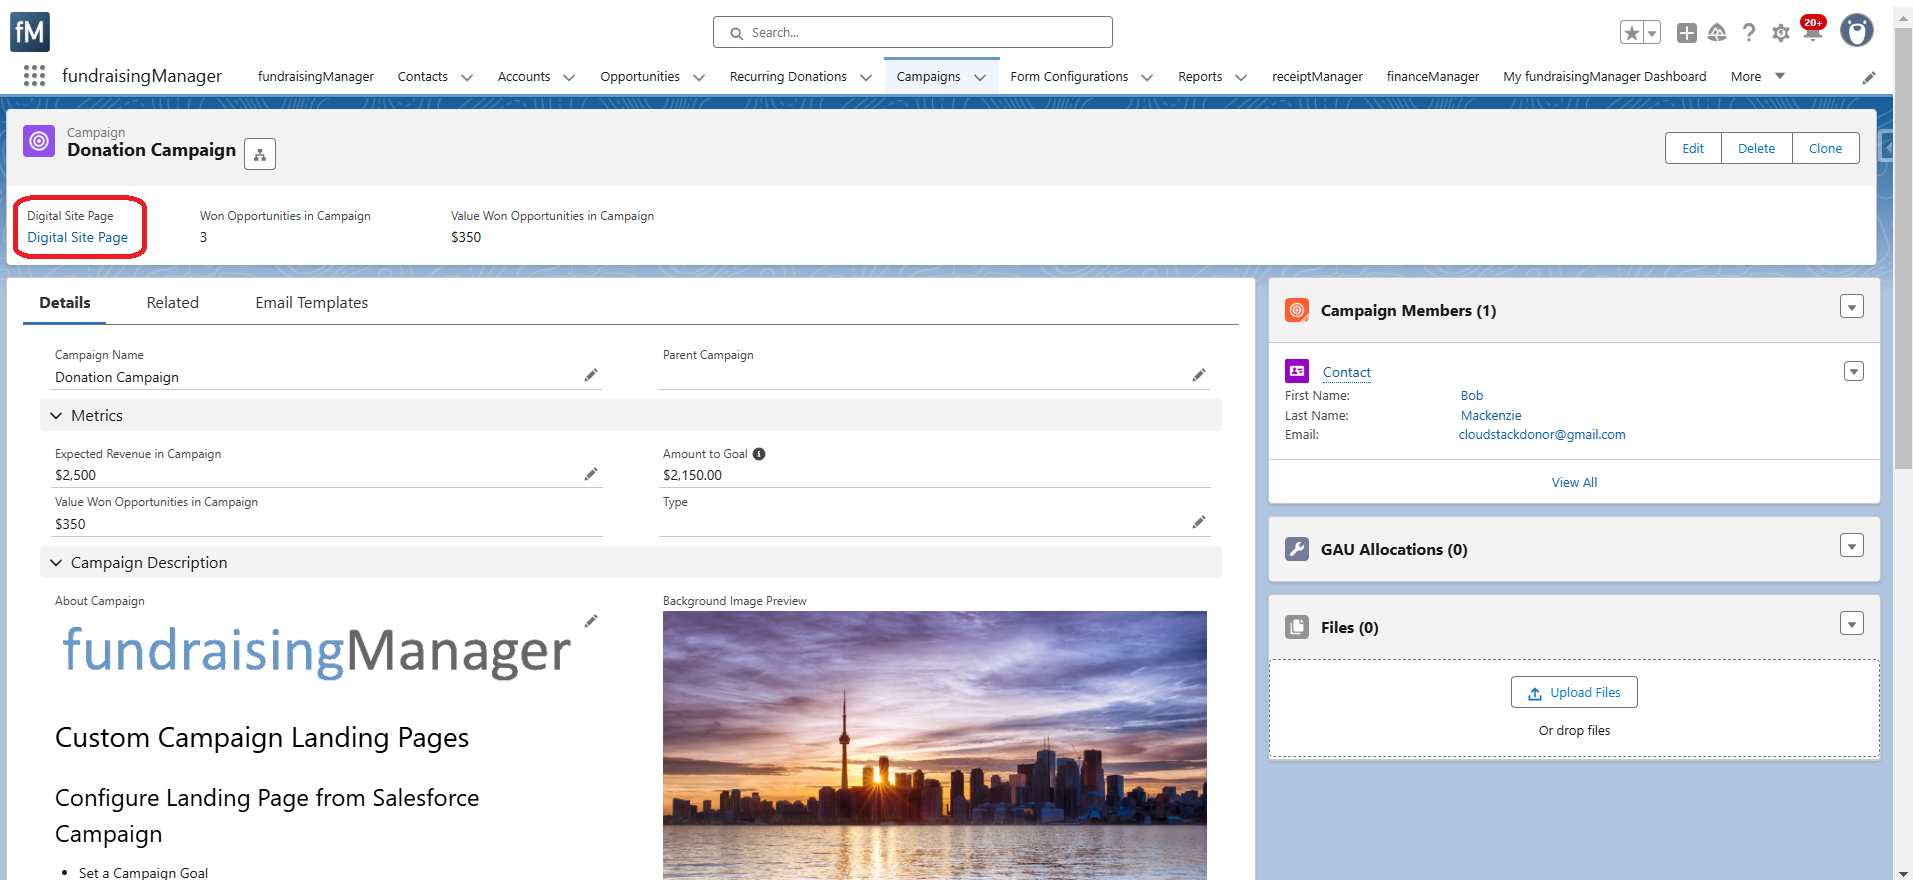Open the Contact link in Campaign Members
1913x880 pixels.
1346,372
